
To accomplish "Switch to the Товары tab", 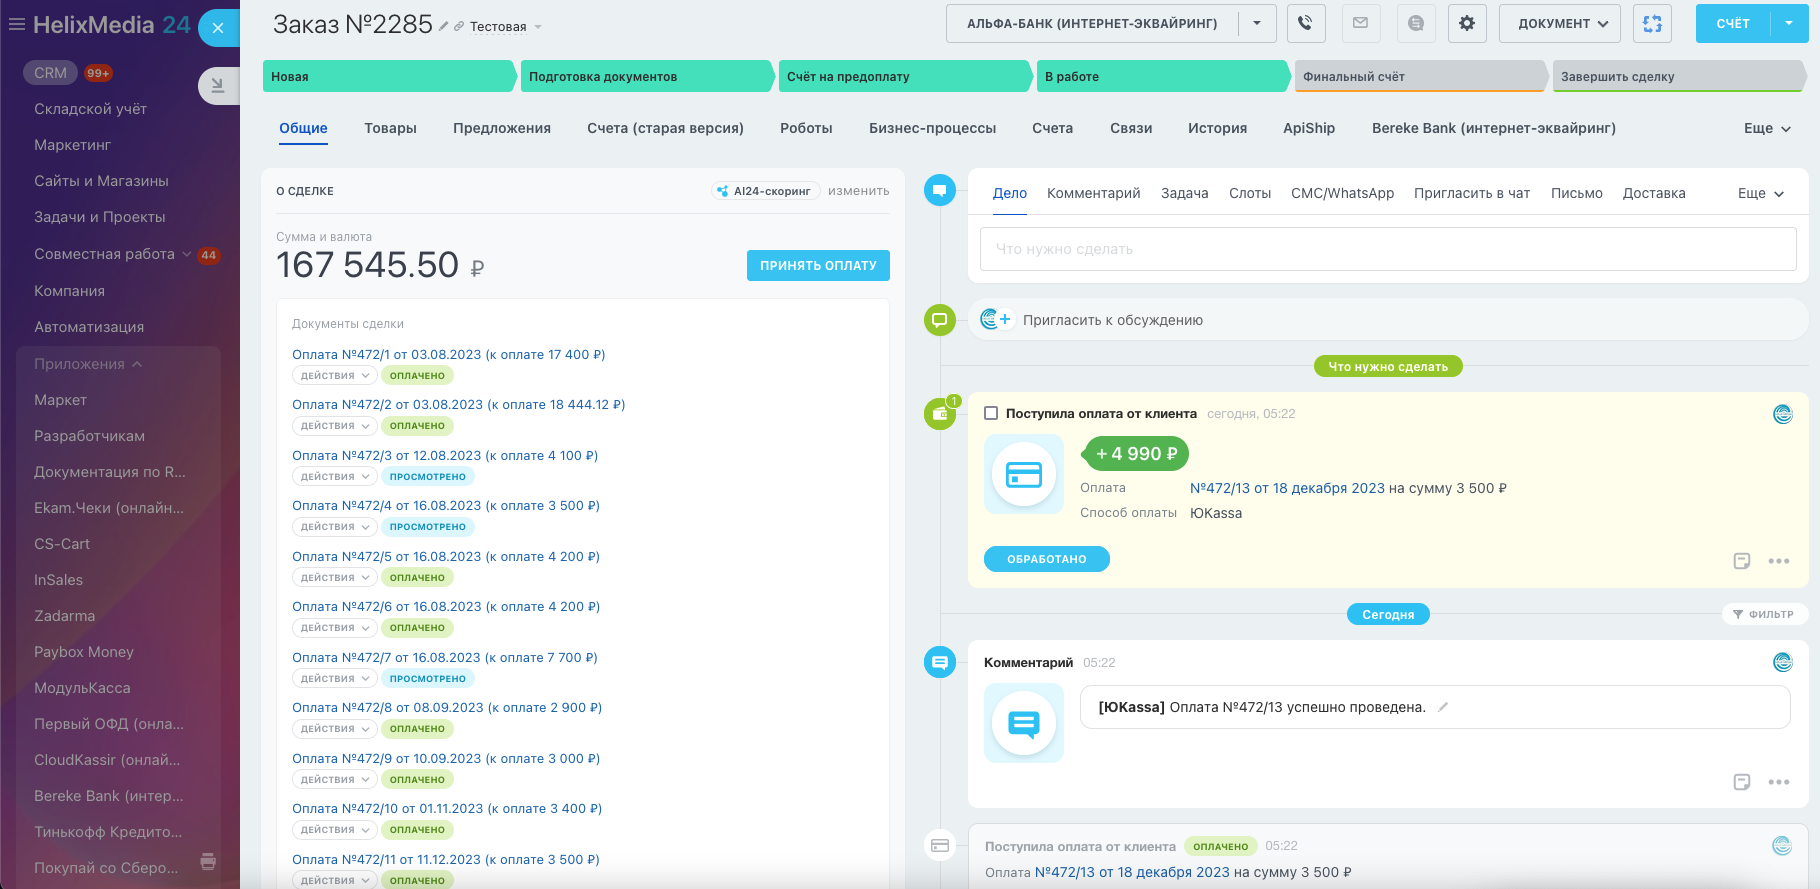I will 390,128.
